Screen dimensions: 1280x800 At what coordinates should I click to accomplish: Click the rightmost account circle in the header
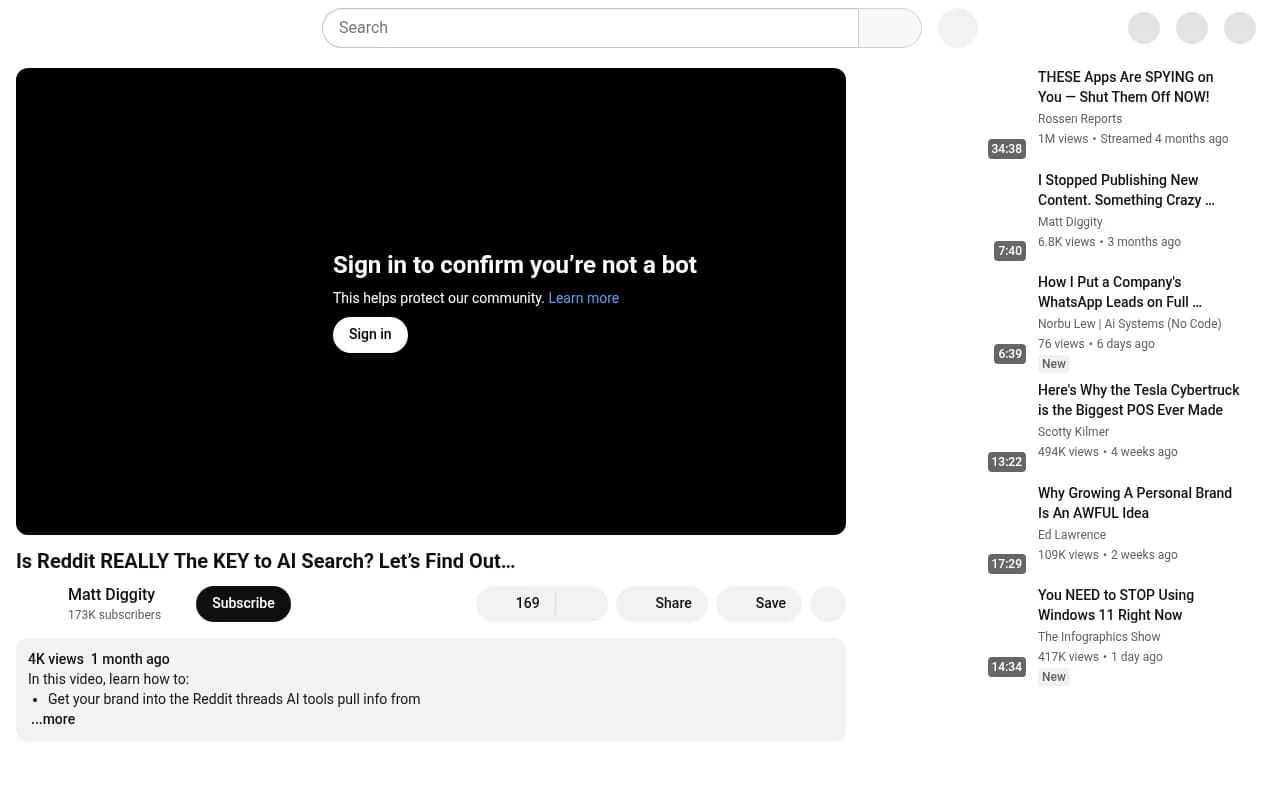click(1240, 28)
